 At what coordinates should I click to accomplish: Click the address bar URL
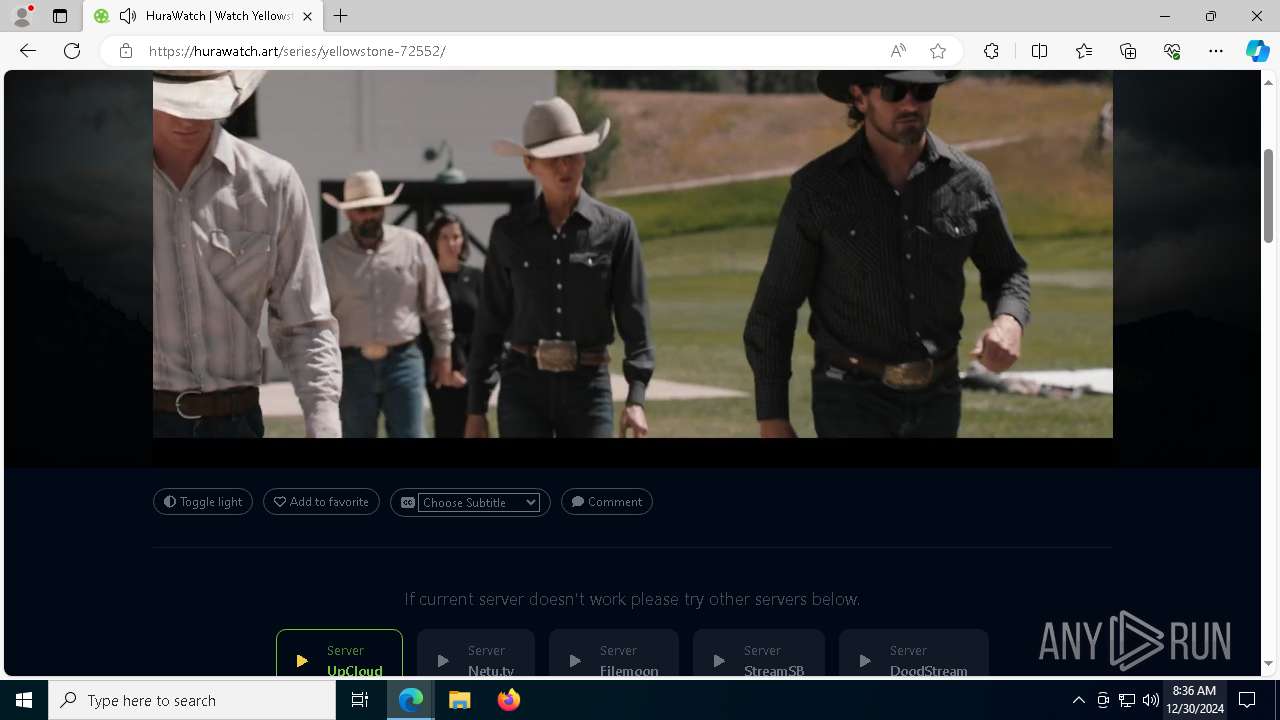(297, 51)
